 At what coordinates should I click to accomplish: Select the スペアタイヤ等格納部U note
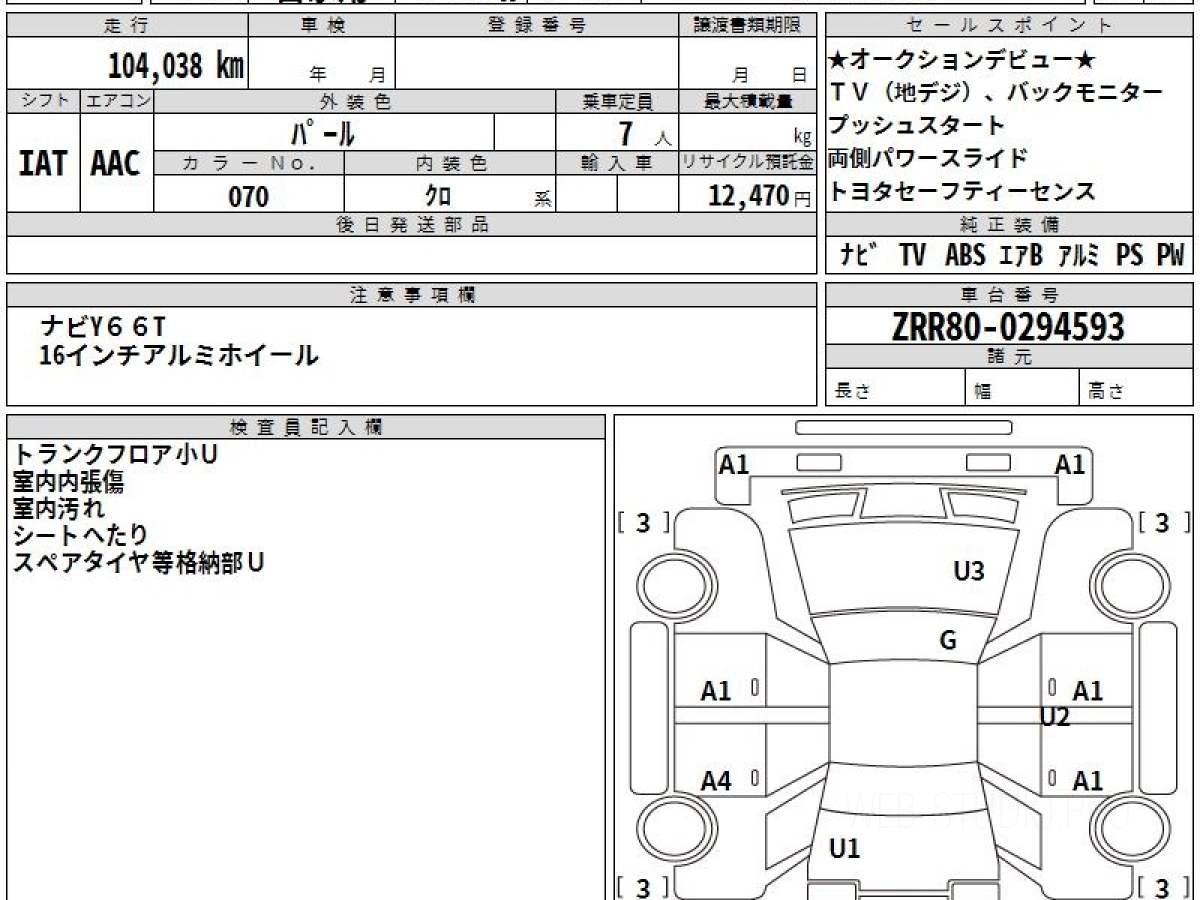139,562
